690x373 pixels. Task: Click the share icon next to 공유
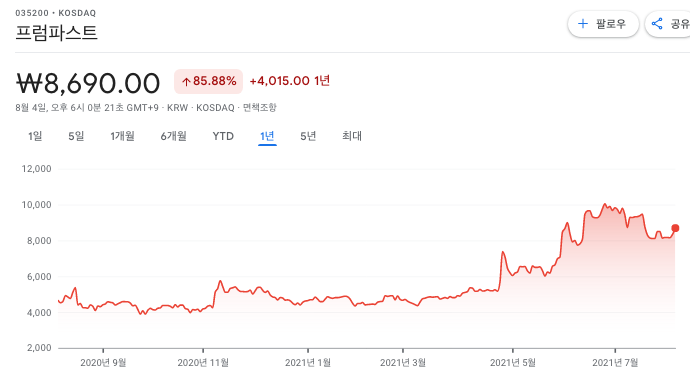[657, 24]
